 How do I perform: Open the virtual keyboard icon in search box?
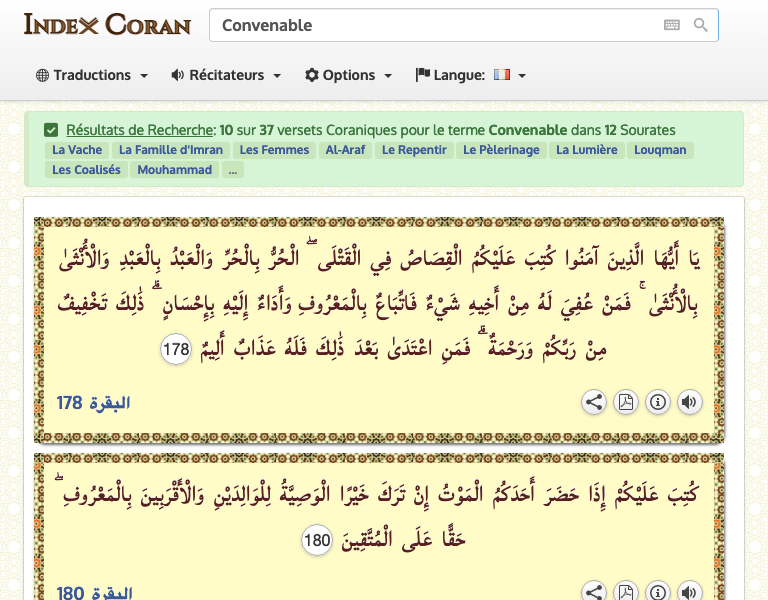pos(672,25)
